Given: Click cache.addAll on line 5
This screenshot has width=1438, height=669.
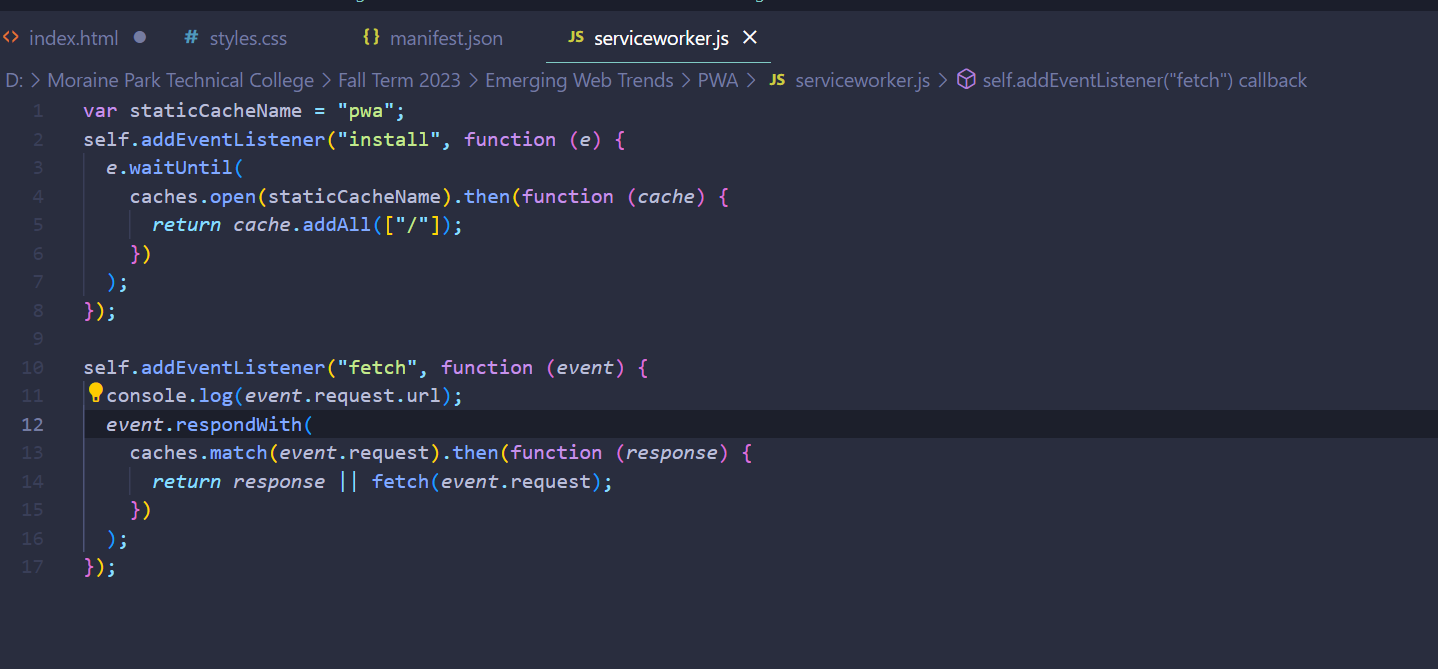Looking at the screenshot, I should 302,225.
